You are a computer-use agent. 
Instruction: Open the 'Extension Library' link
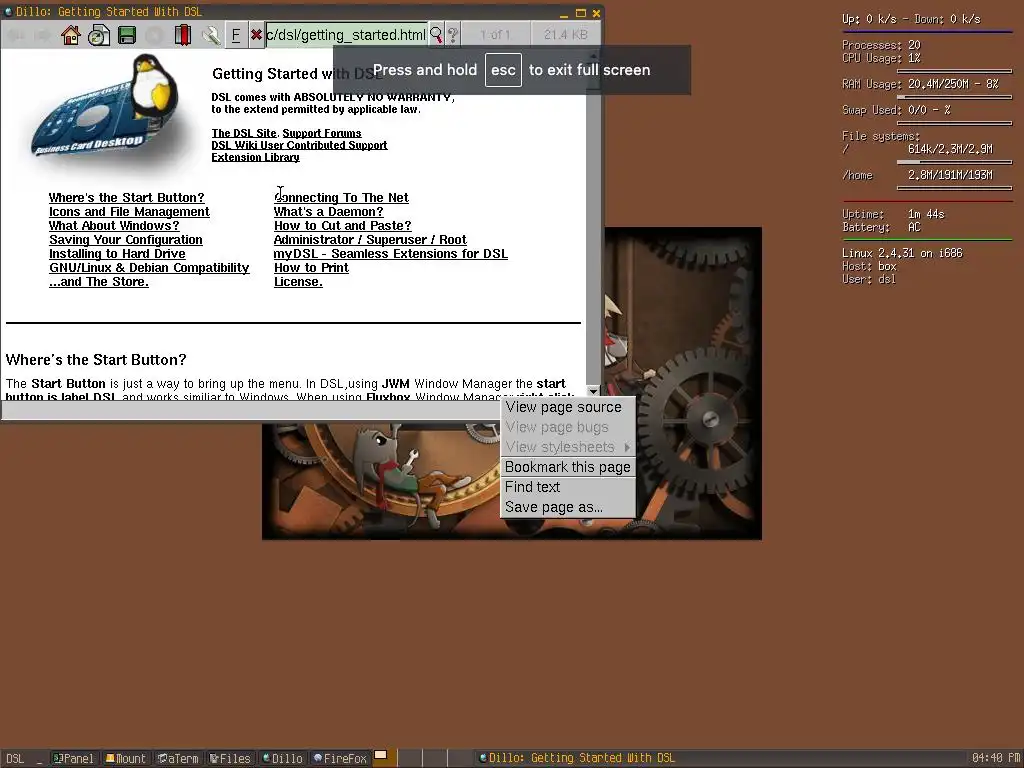point(255,157)
